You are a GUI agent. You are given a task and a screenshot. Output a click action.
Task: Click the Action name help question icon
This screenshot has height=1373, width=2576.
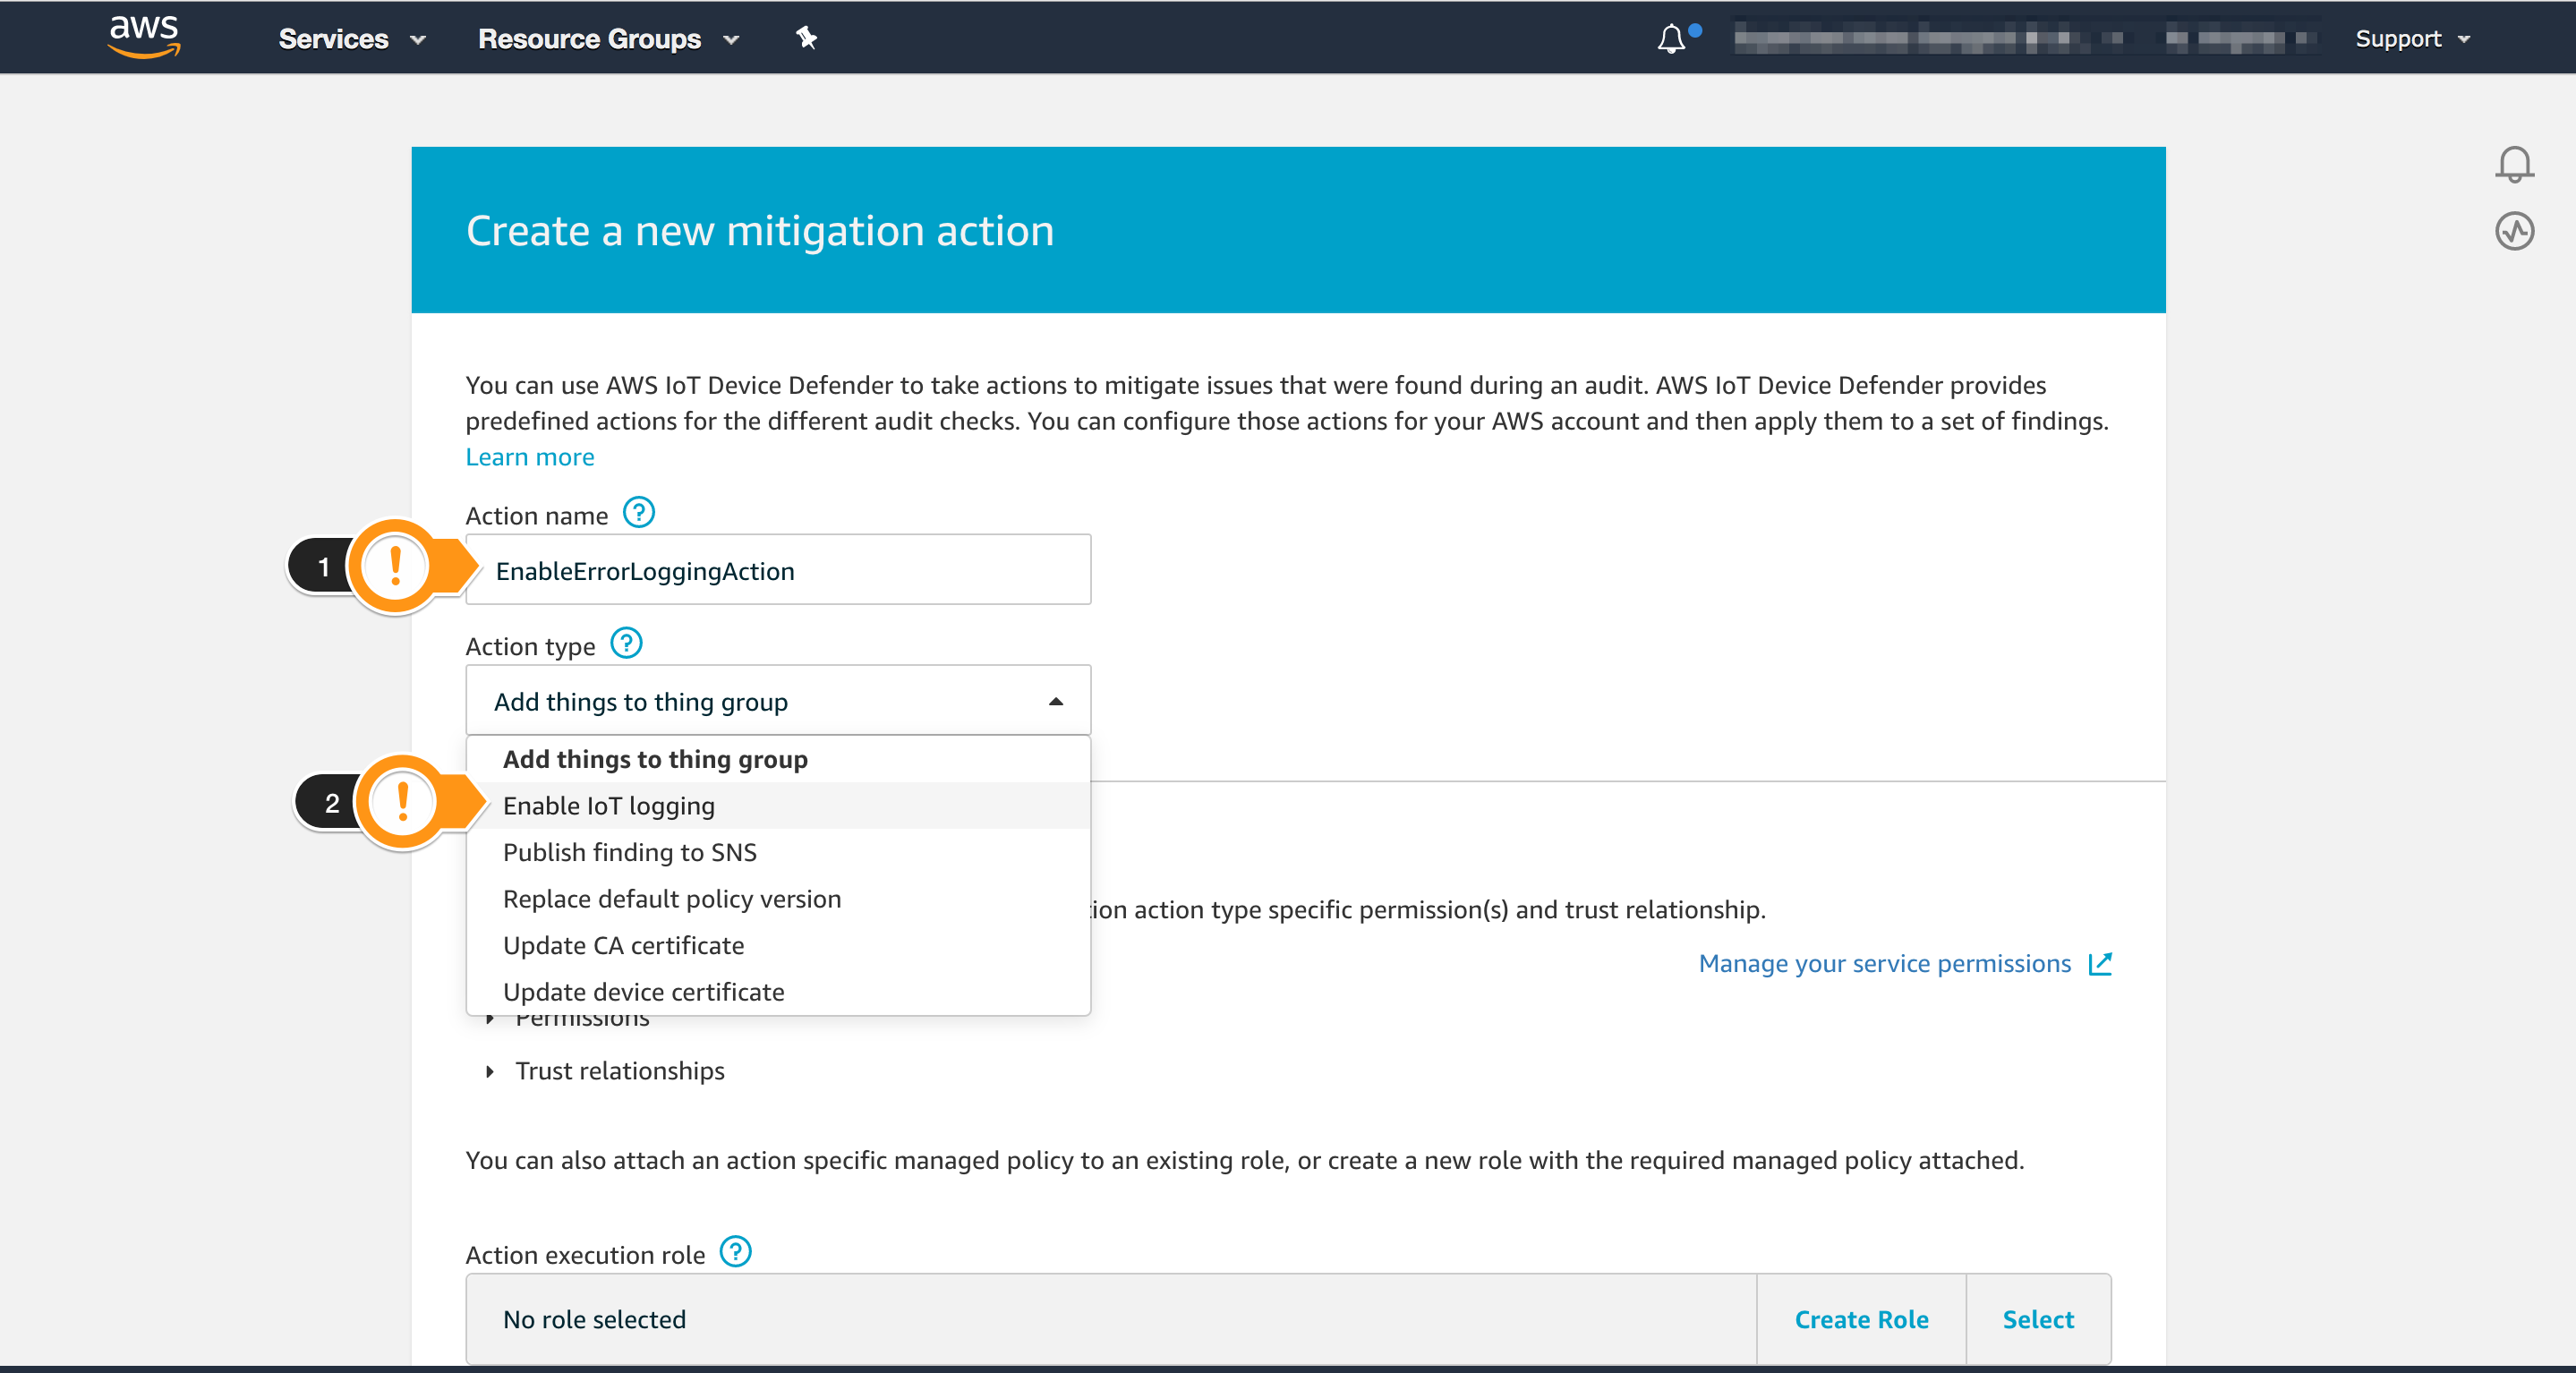(638, 513)
